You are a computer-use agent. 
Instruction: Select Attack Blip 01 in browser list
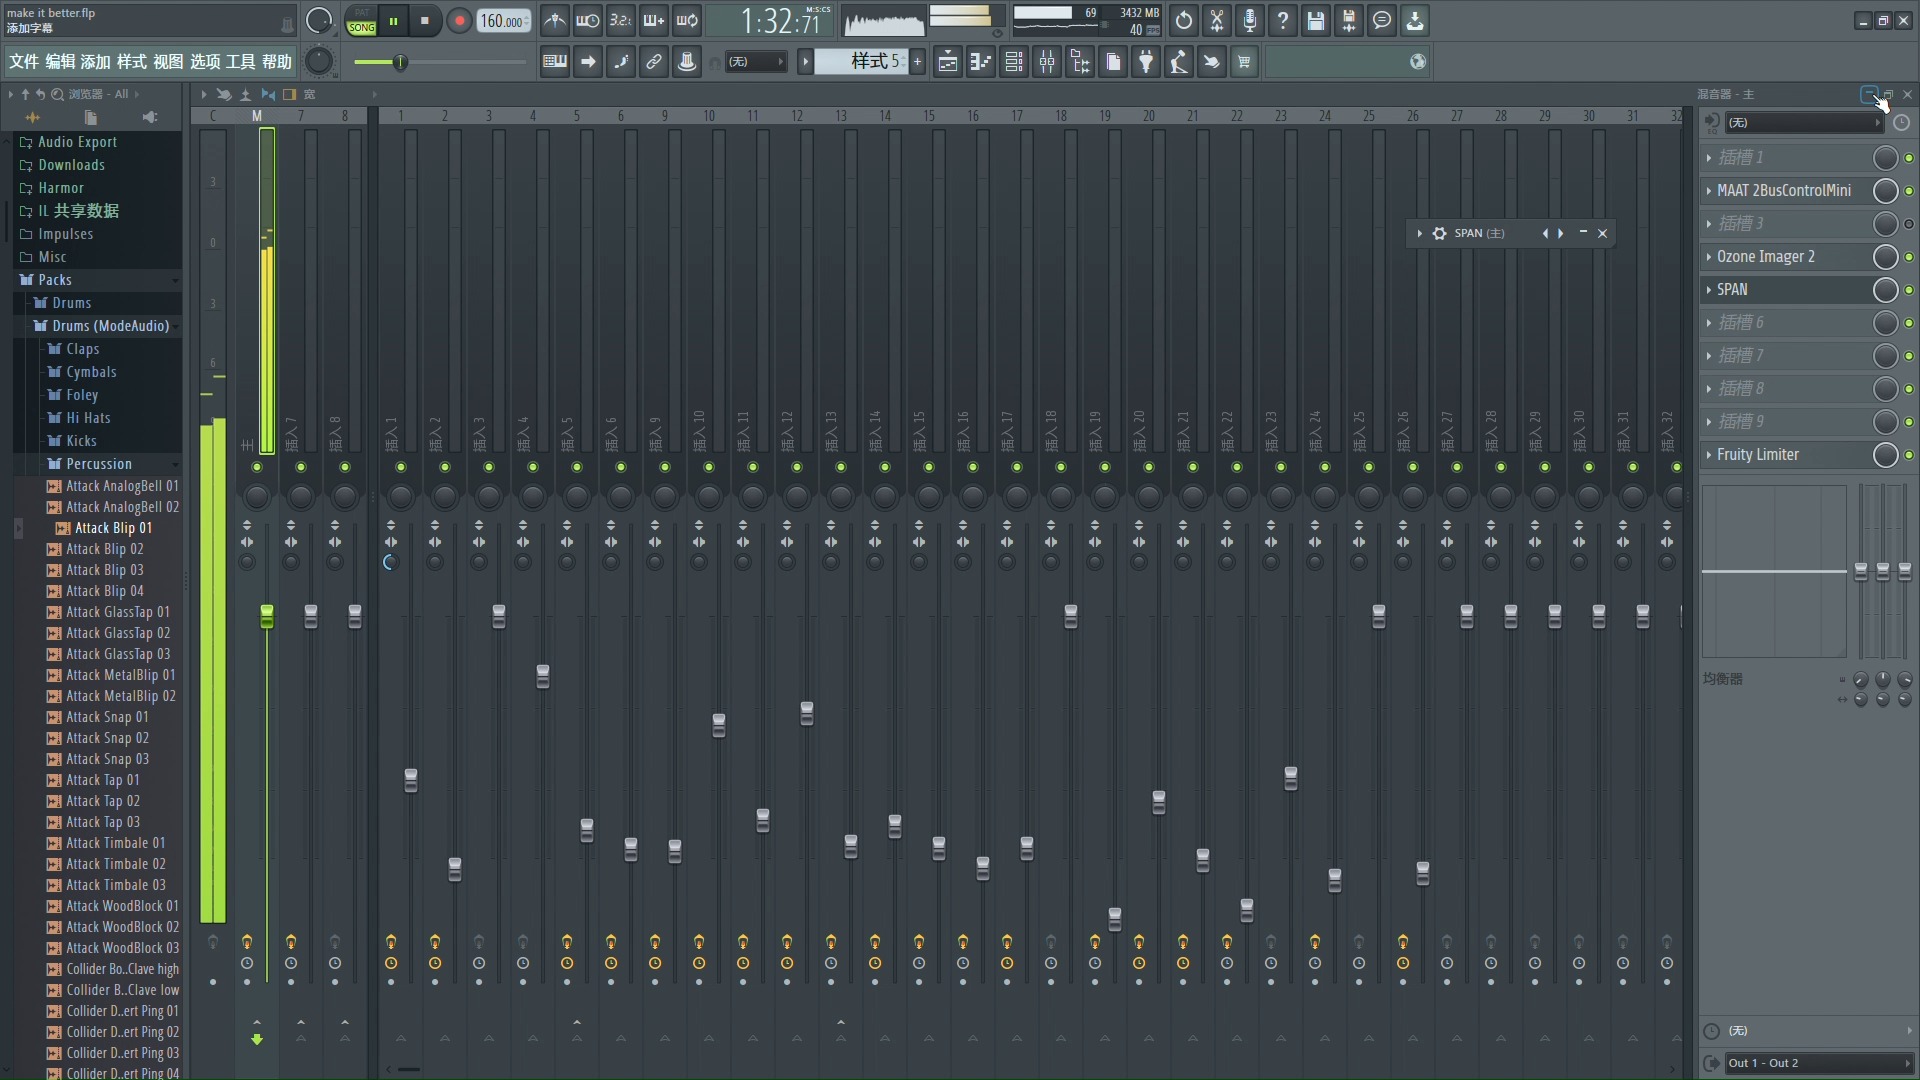[x=113, y=526]
